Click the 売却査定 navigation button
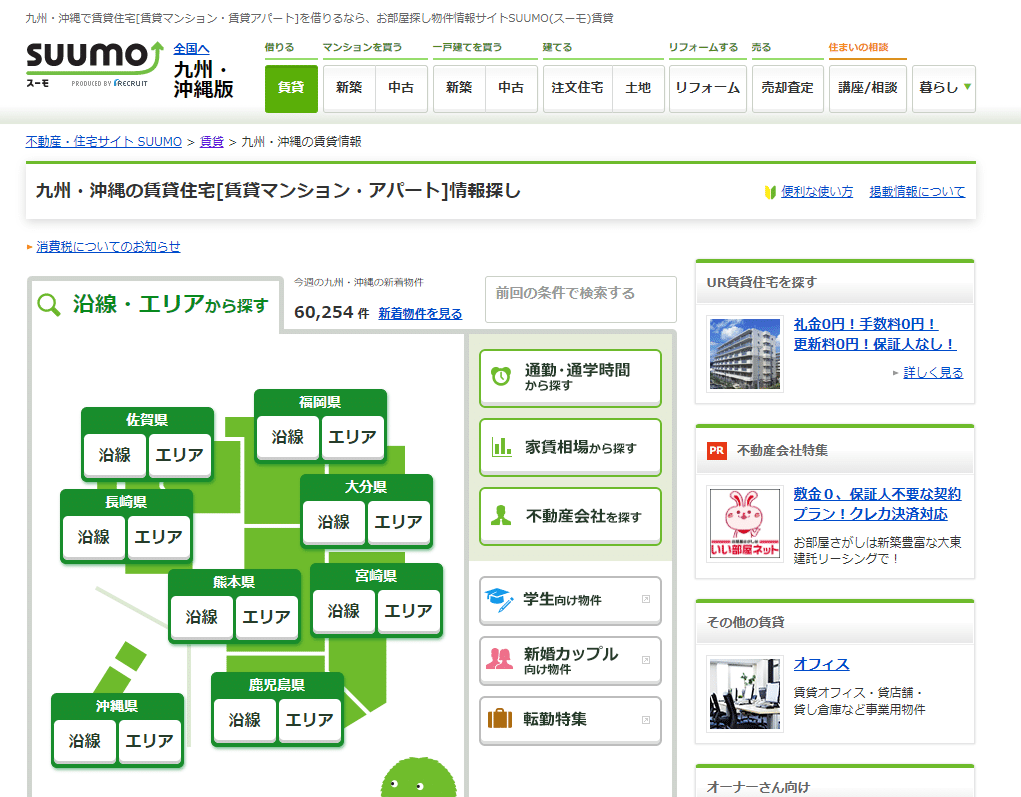The image size is (1021, 797). pyautogui.click(x=787, y=88)
